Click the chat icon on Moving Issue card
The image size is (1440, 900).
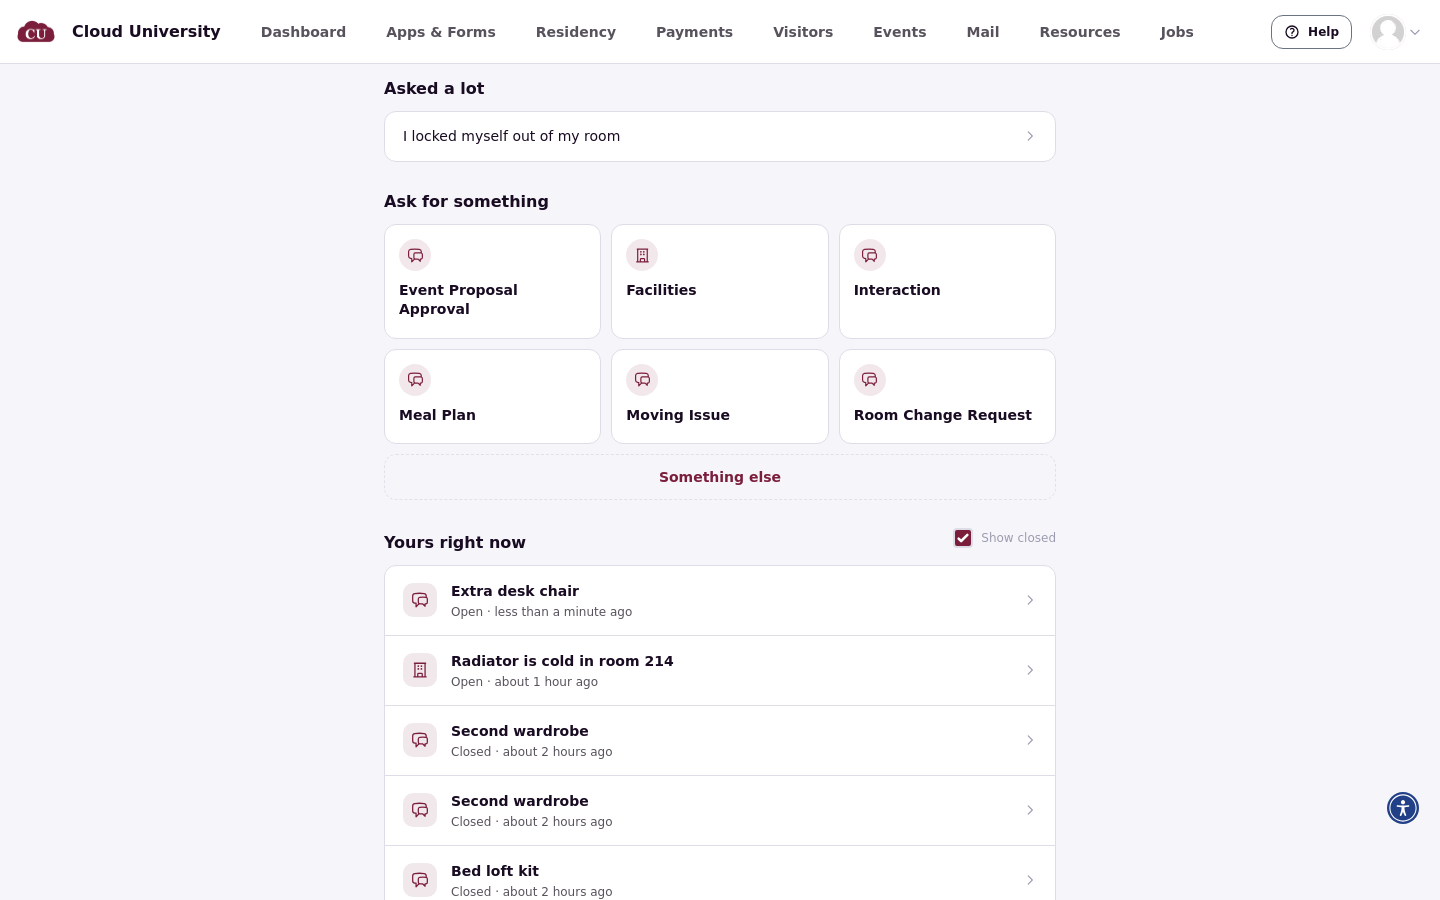tap(642, 380)
